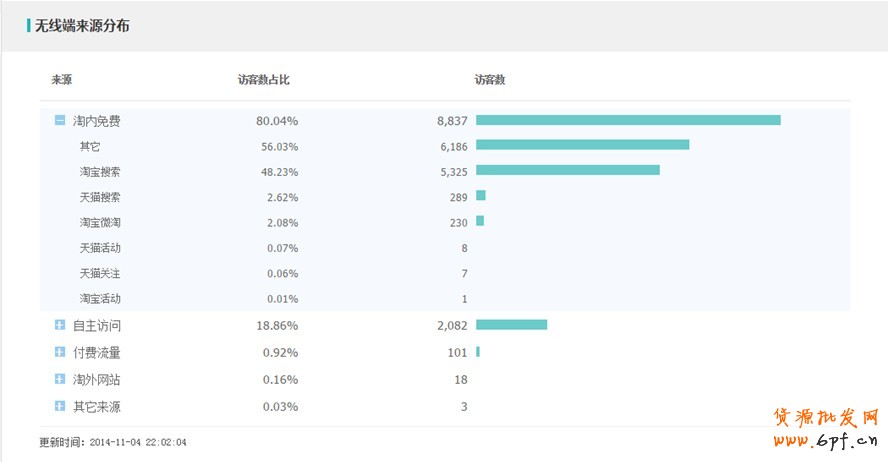
Task: Collapse the 淘内免费 source group
Action: pos(60,121)
